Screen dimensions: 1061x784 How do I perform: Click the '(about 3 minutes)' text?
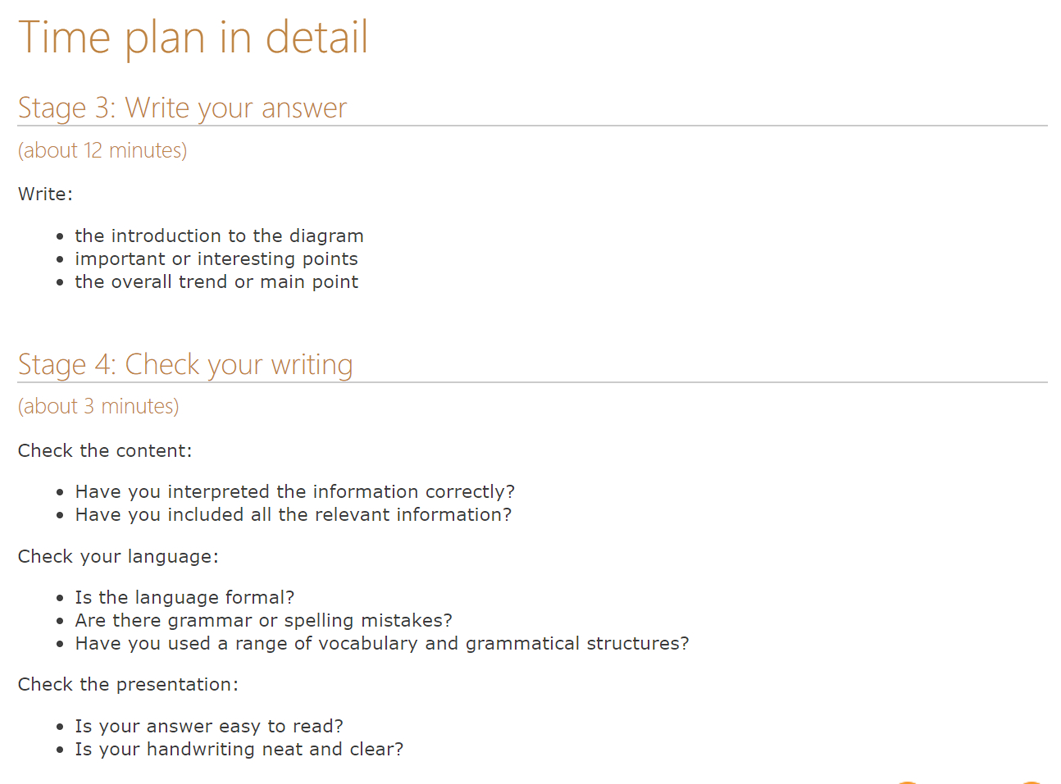[x=98, y=406]
